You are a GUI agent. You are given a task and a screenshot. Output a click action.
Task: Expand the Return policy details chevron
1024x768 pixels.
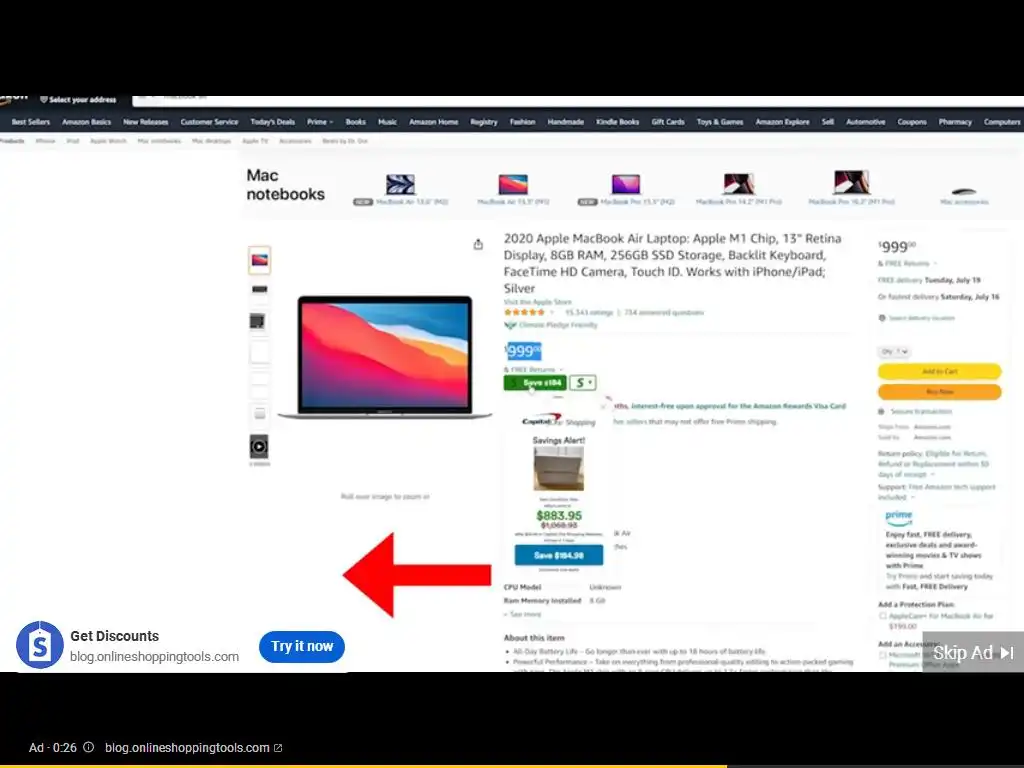click(x=933, y=475)
